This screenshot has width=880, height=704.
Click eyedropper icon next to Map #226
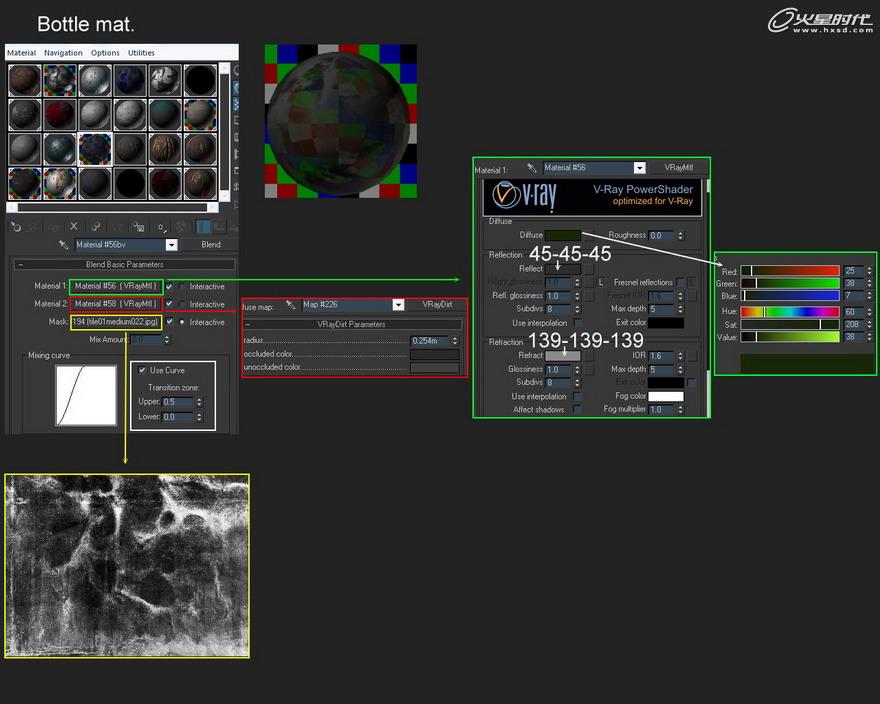(290, 305)
